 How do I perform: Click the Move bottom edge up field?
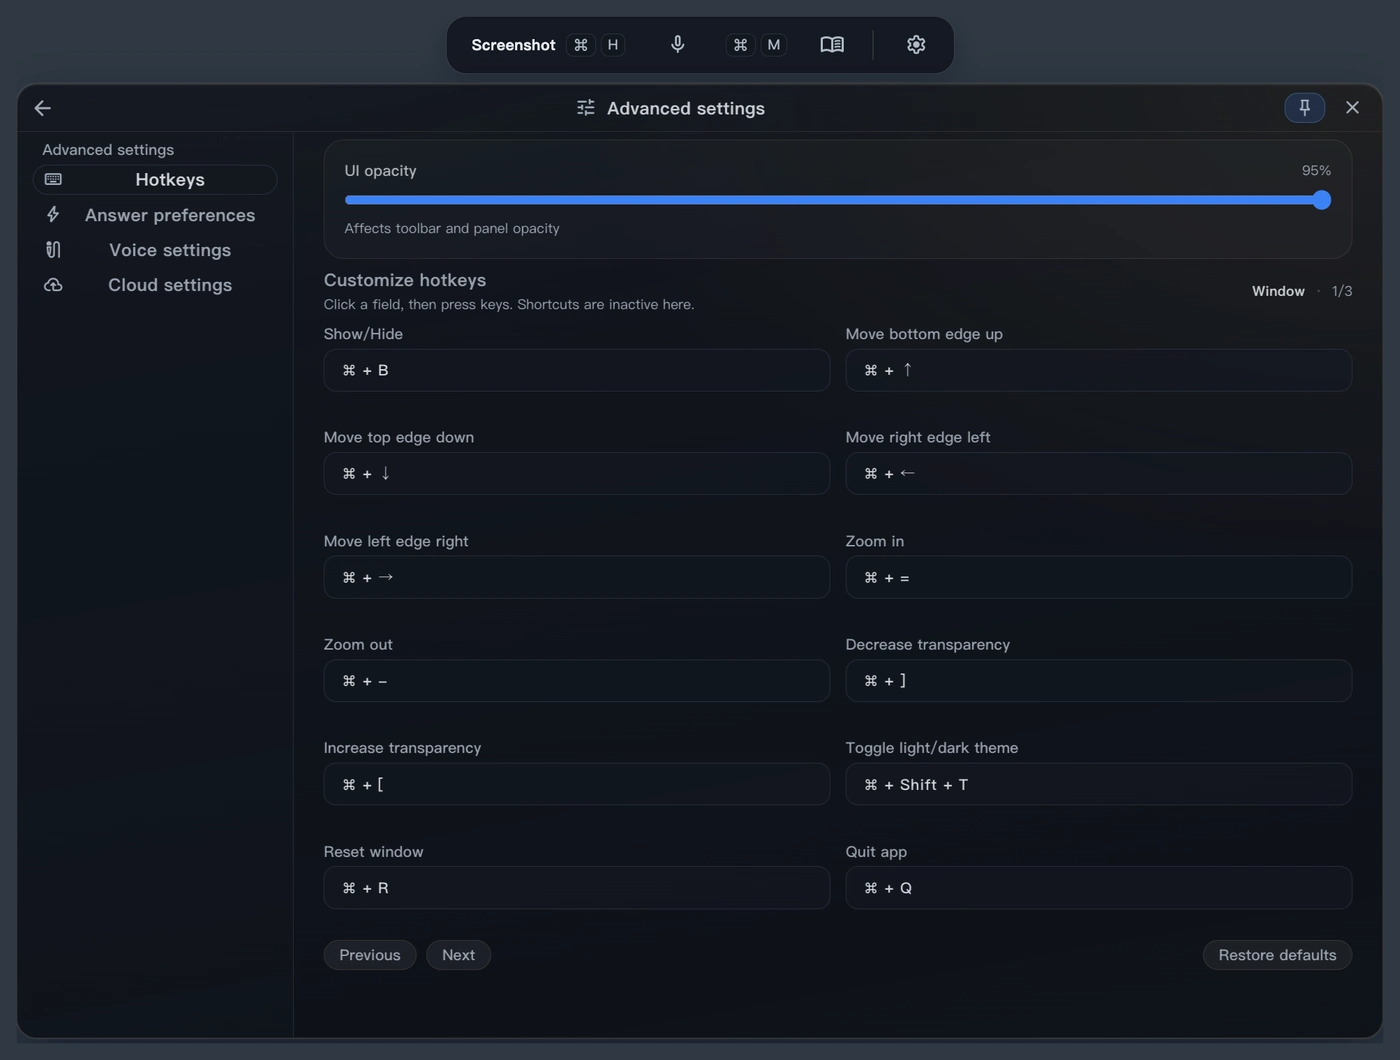point(1099,370)
